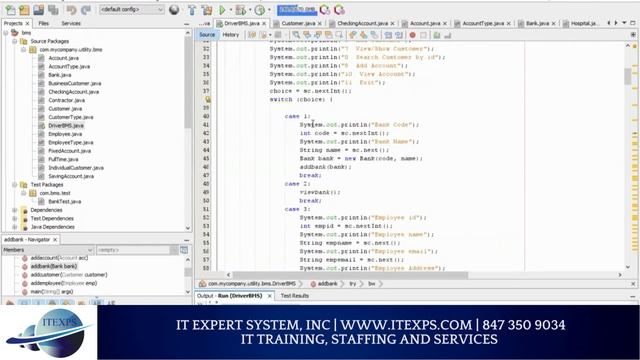This screenshot has height=360, width=640.
Task: Click the red Start Macro Recording icon
Action: coord(412,35)
